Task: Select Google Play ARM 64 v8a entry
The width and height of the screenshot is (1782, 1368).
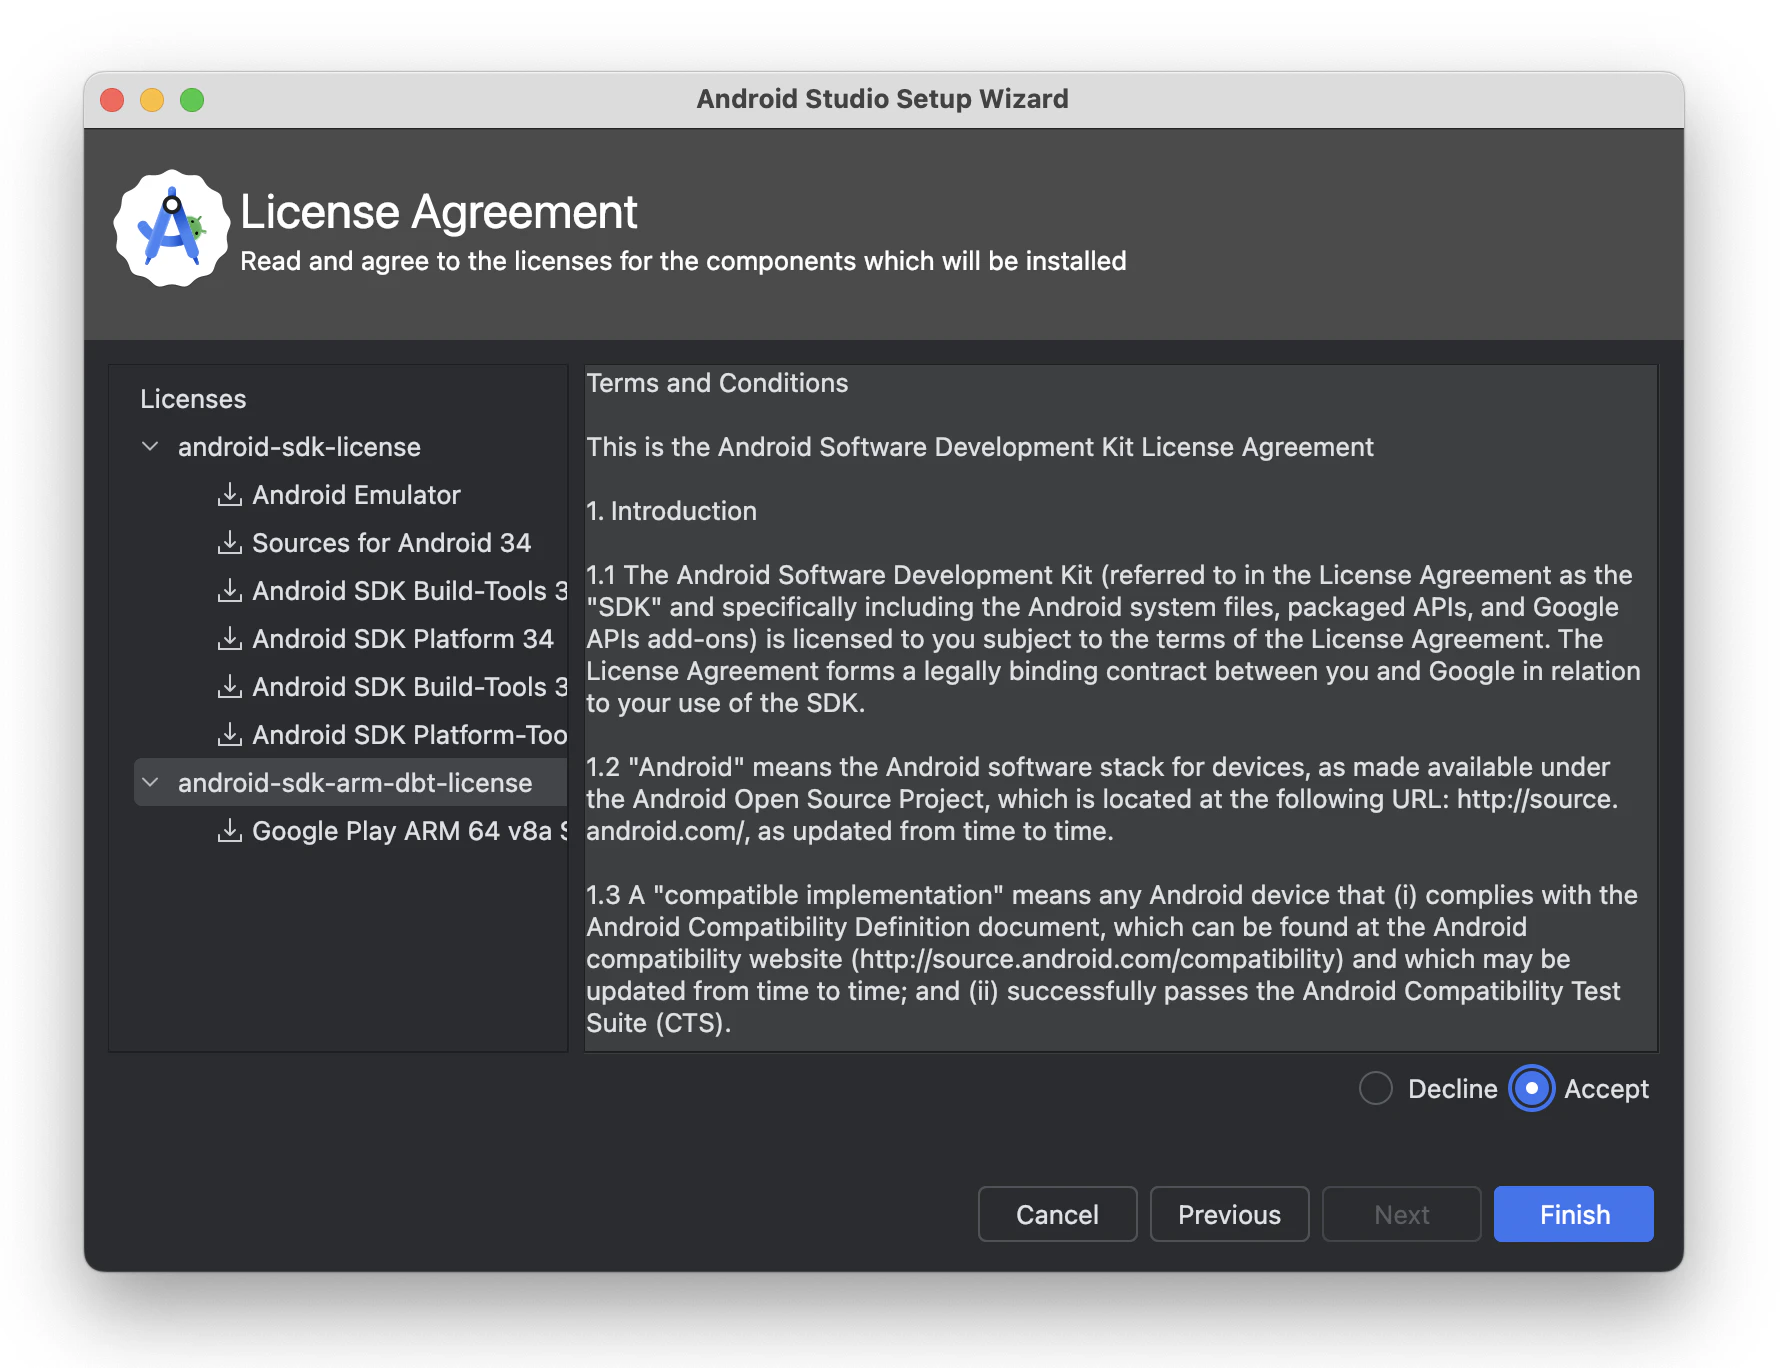Action: click(409, 830)
